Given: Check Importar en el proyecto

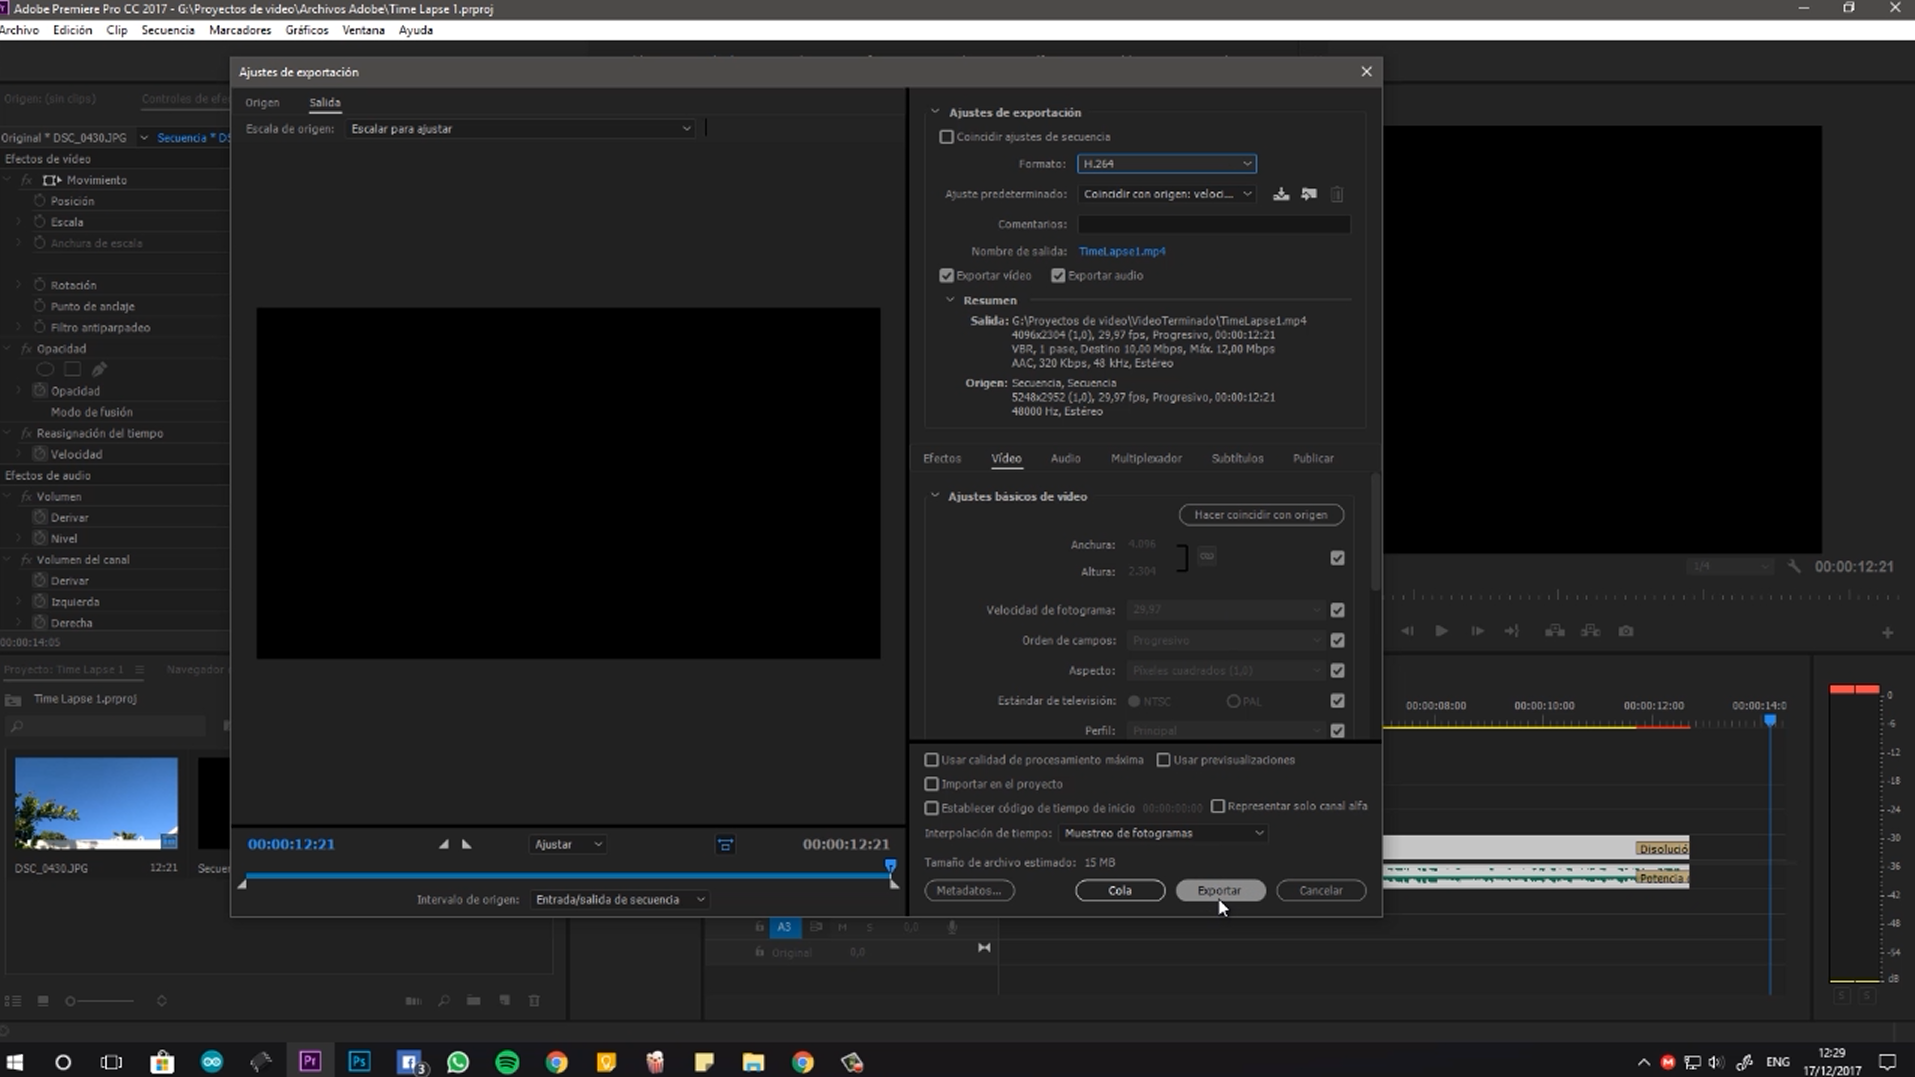Looking at the screenshot, I should click(x=931, y=784).
